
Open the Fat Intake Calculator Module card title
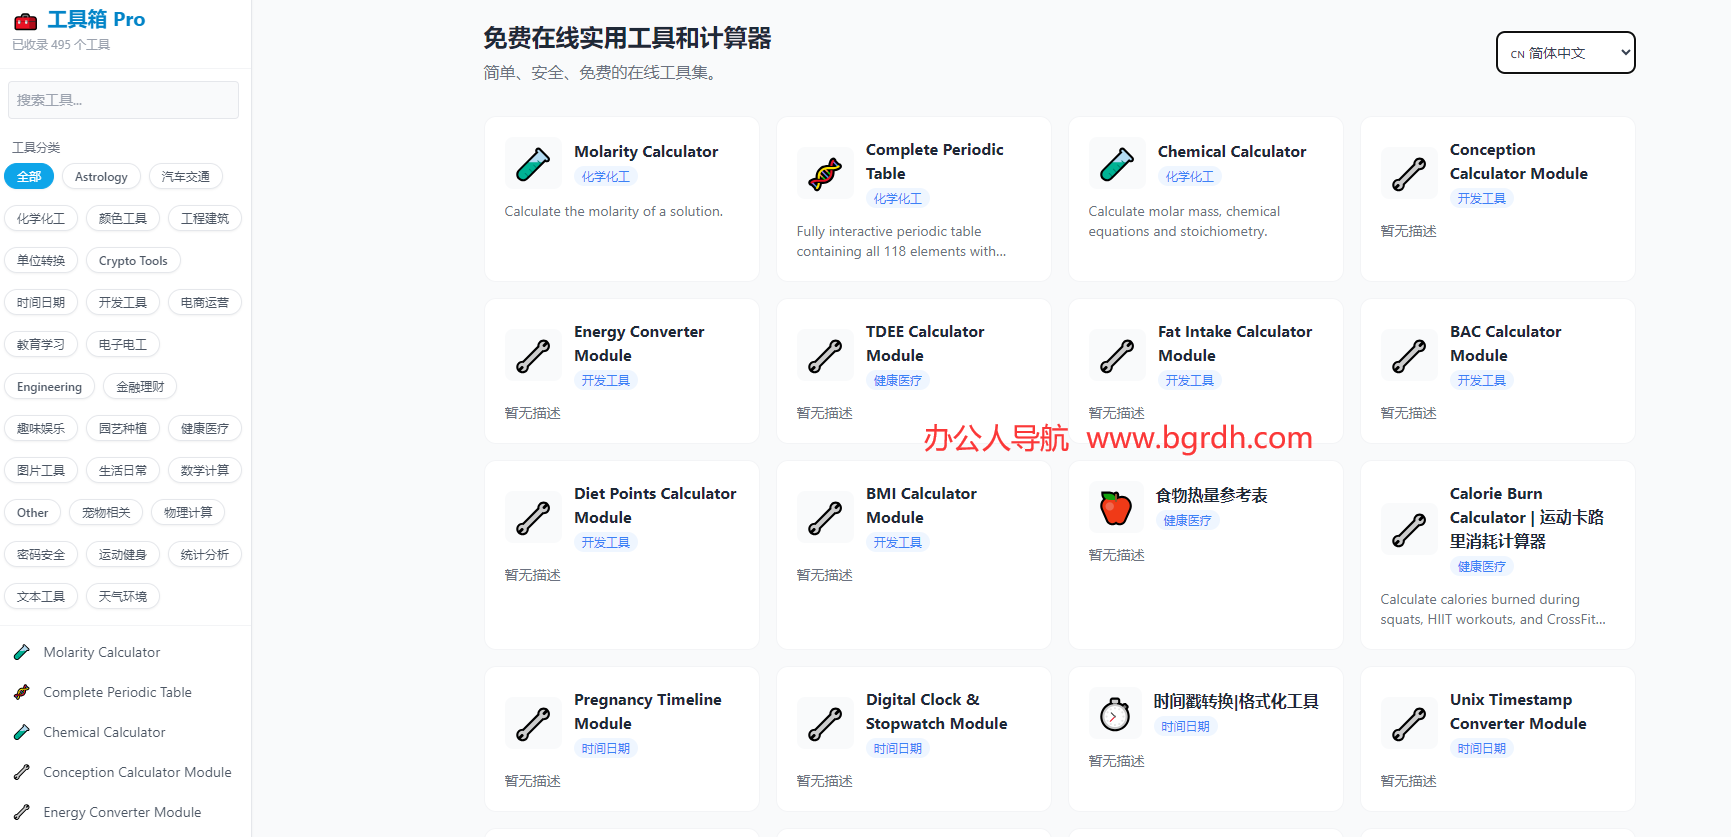[1235, 343]
